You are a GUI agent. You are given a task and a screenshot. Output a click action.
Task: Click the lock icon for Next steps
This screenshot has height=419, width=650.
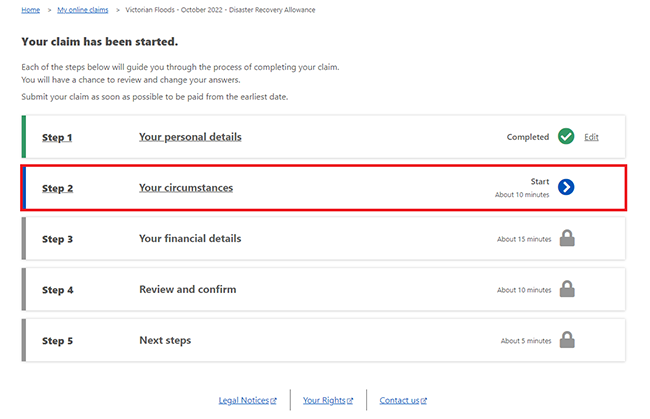click(x=567, y=340)
